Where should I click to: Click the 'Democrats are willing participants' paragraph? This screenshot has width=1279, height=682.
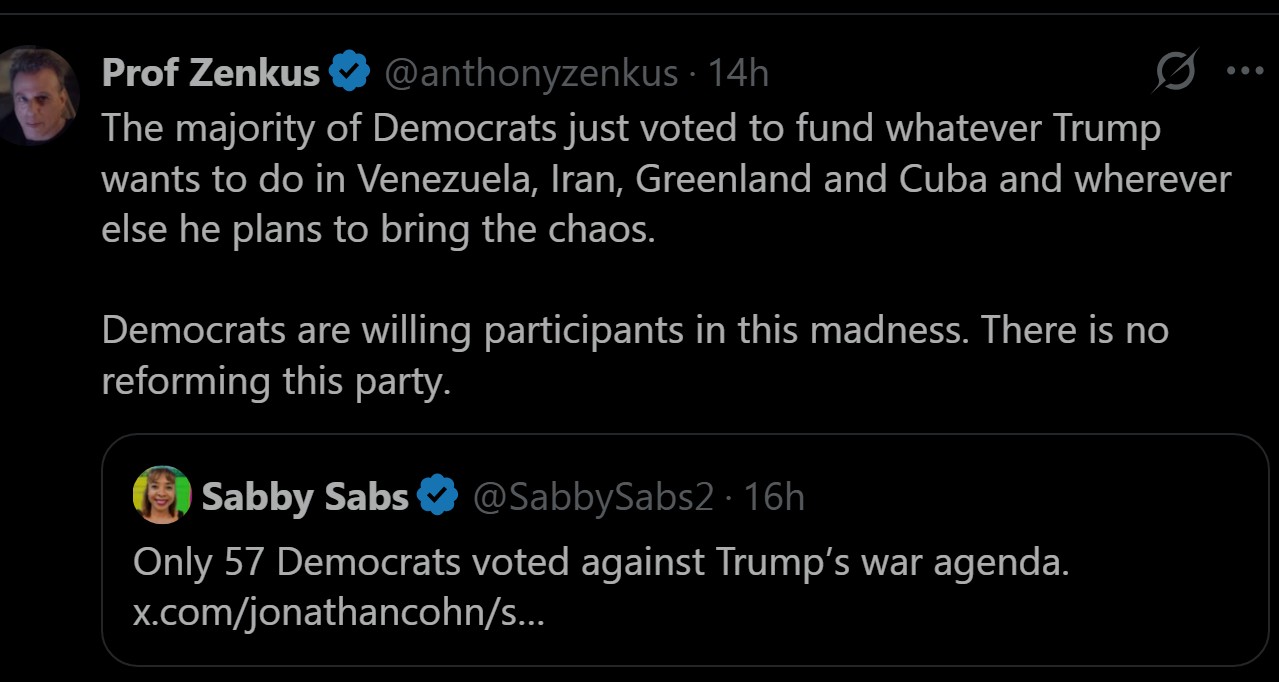pyautogui.click(x=634, y=331)
